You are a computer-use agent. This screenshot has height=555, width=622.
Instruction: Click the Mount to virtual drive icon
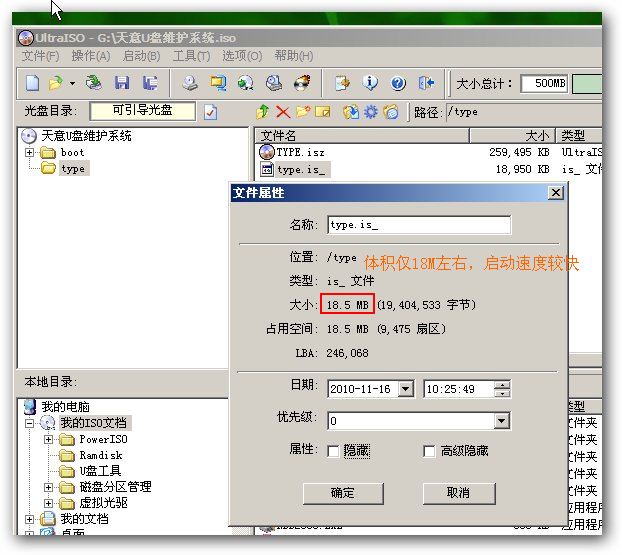point(274,83)
